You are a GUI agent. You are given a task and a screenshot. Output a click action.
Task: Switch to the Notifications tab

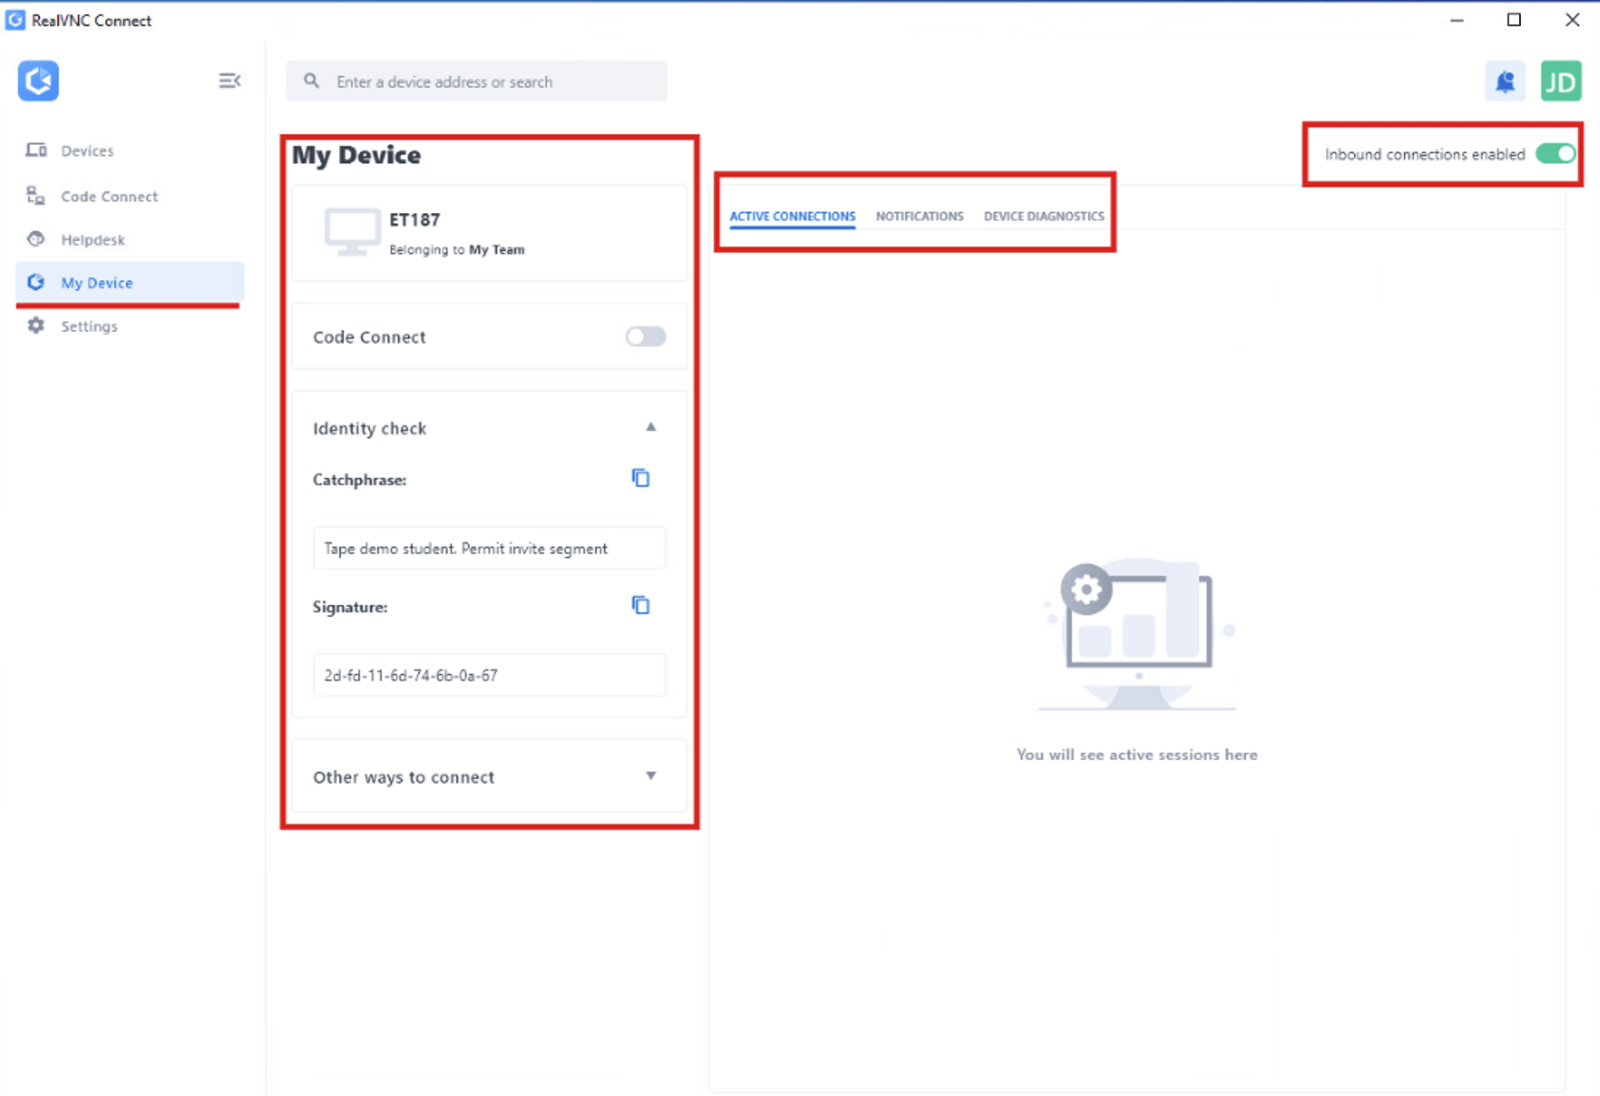pyautogui.click(x=919, y=216)
